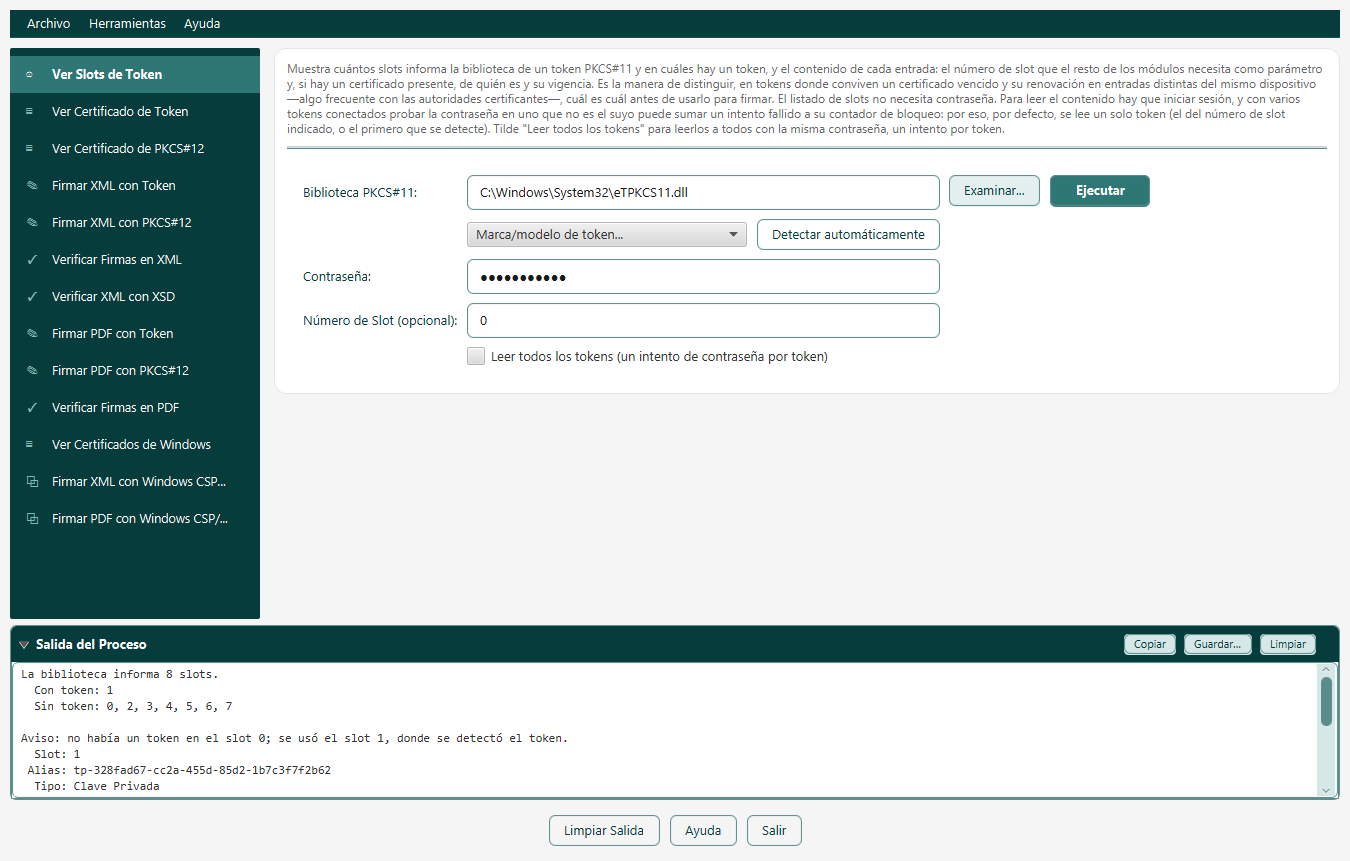This screenshot has height=861, width=1350.
Task: Click the pen icon beside Firmar XML con Token
Action: 30,185
